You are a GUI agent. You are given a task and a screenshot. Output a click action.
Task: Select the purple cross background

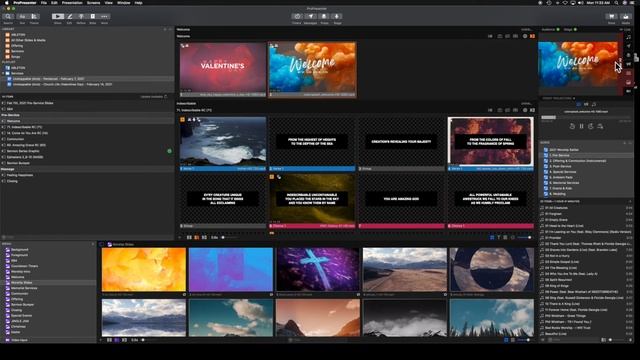[x=318, y=270]
